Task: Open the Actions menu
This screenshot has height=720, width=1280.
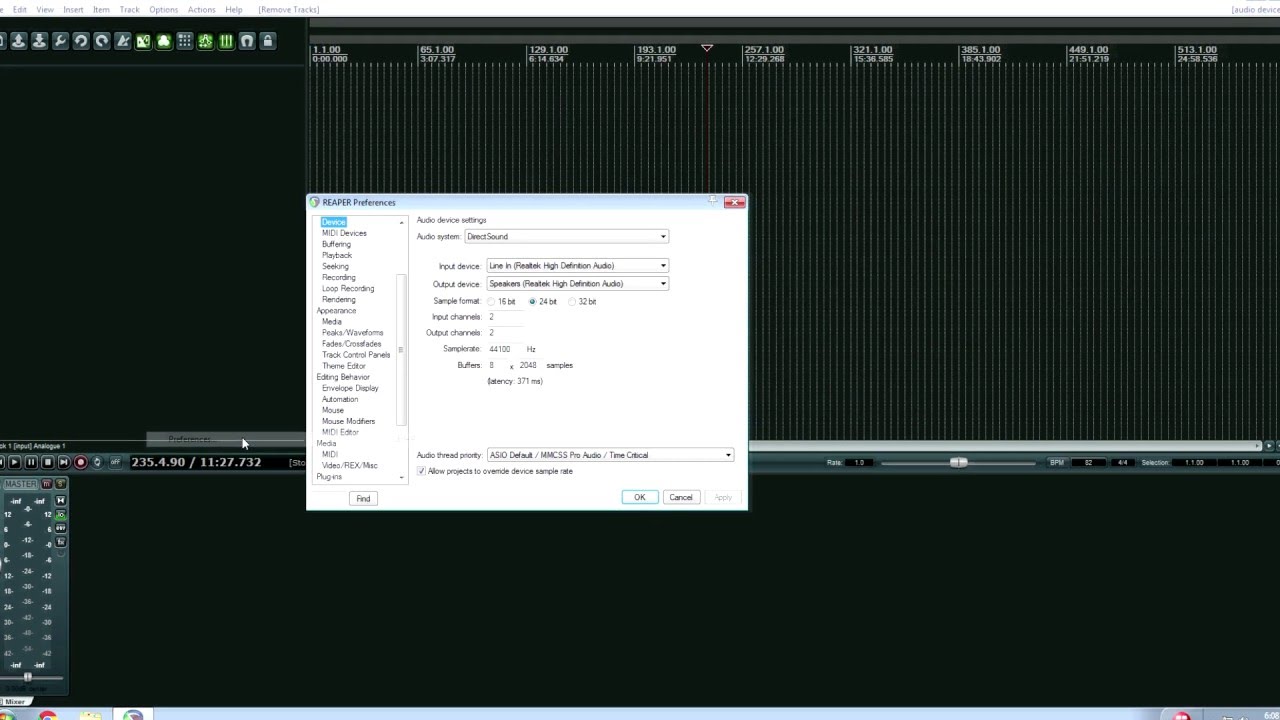Action: (x=201, y=9)
